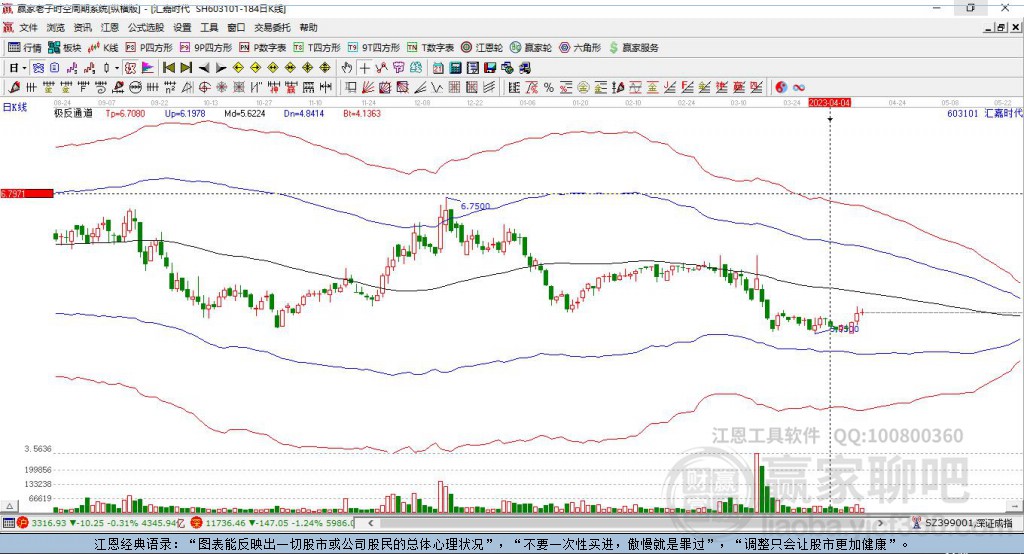The height and width of the screenshot is (554, 1024).
Task: Select the 2023-04-04 date marker
Action: click(x=829, y=103)
